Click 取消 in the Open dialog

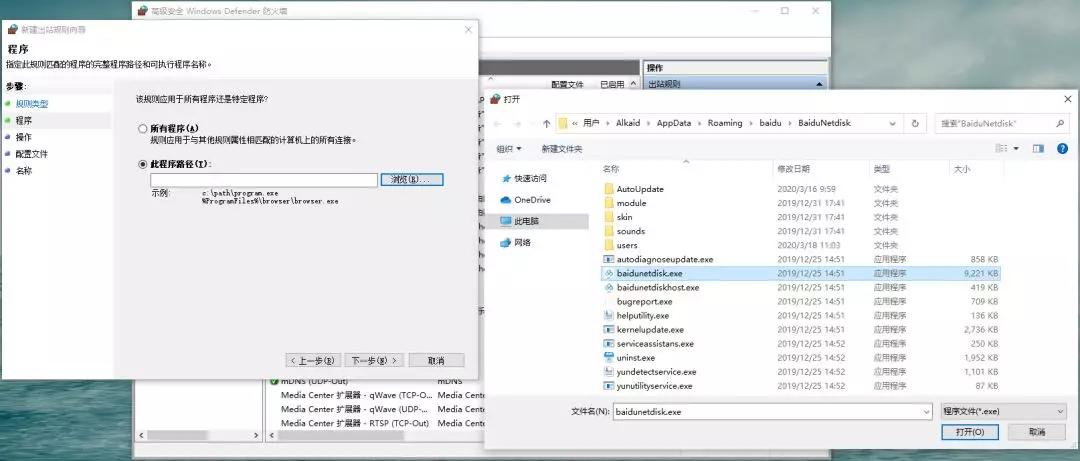point(1037,432)
